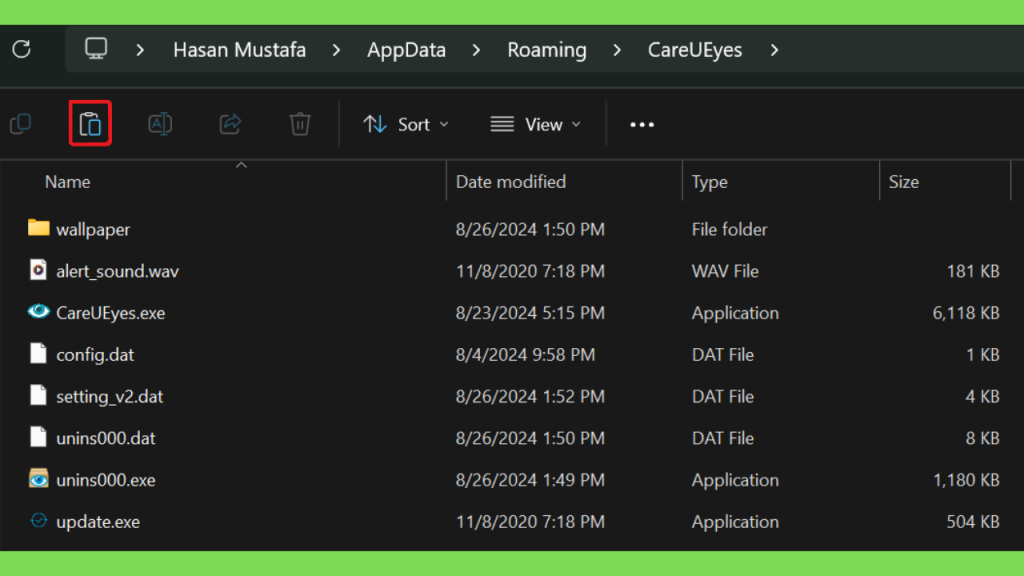Click the 8 KB size cell
The width and height of the screenshot is (1024, 576).
coord(982,438)
